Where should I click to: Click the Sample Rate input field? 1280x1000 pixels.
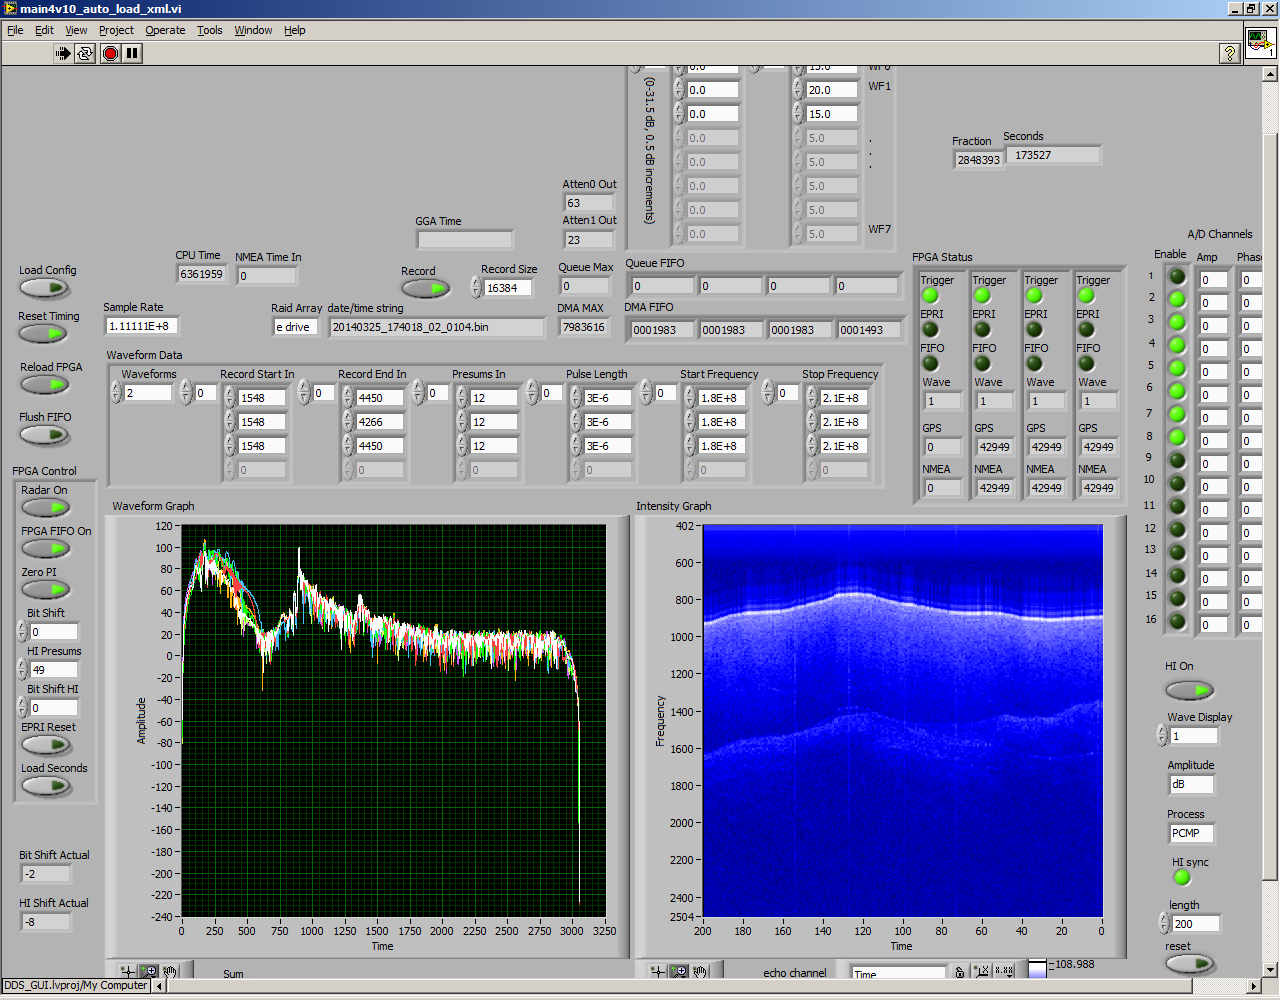click(x=140, y=326)
